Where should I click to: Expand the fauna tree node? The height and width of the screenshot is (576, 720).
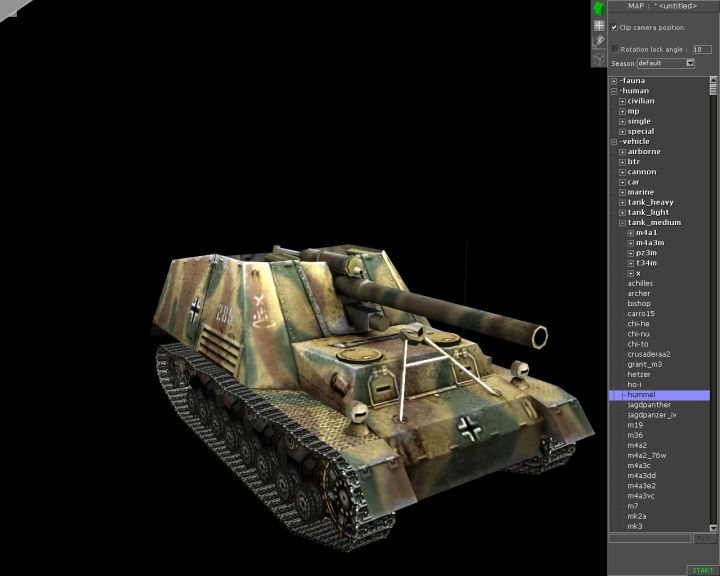point(614,81)
